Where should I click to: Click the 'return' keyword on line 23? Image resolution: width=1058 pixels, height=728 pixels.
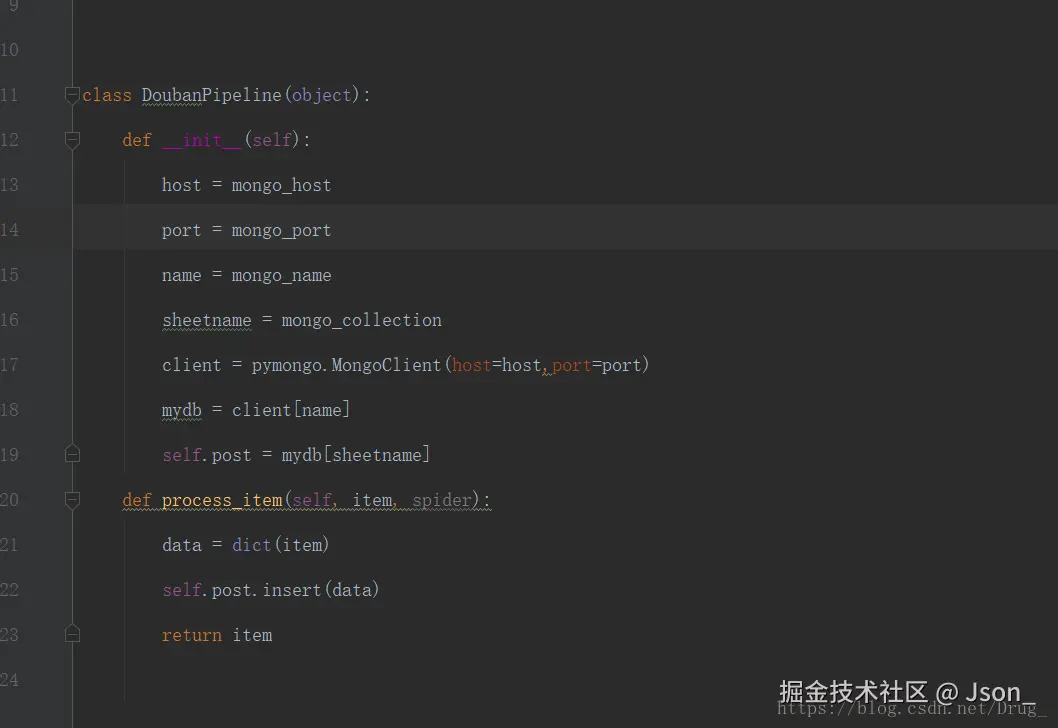[192, 636]
